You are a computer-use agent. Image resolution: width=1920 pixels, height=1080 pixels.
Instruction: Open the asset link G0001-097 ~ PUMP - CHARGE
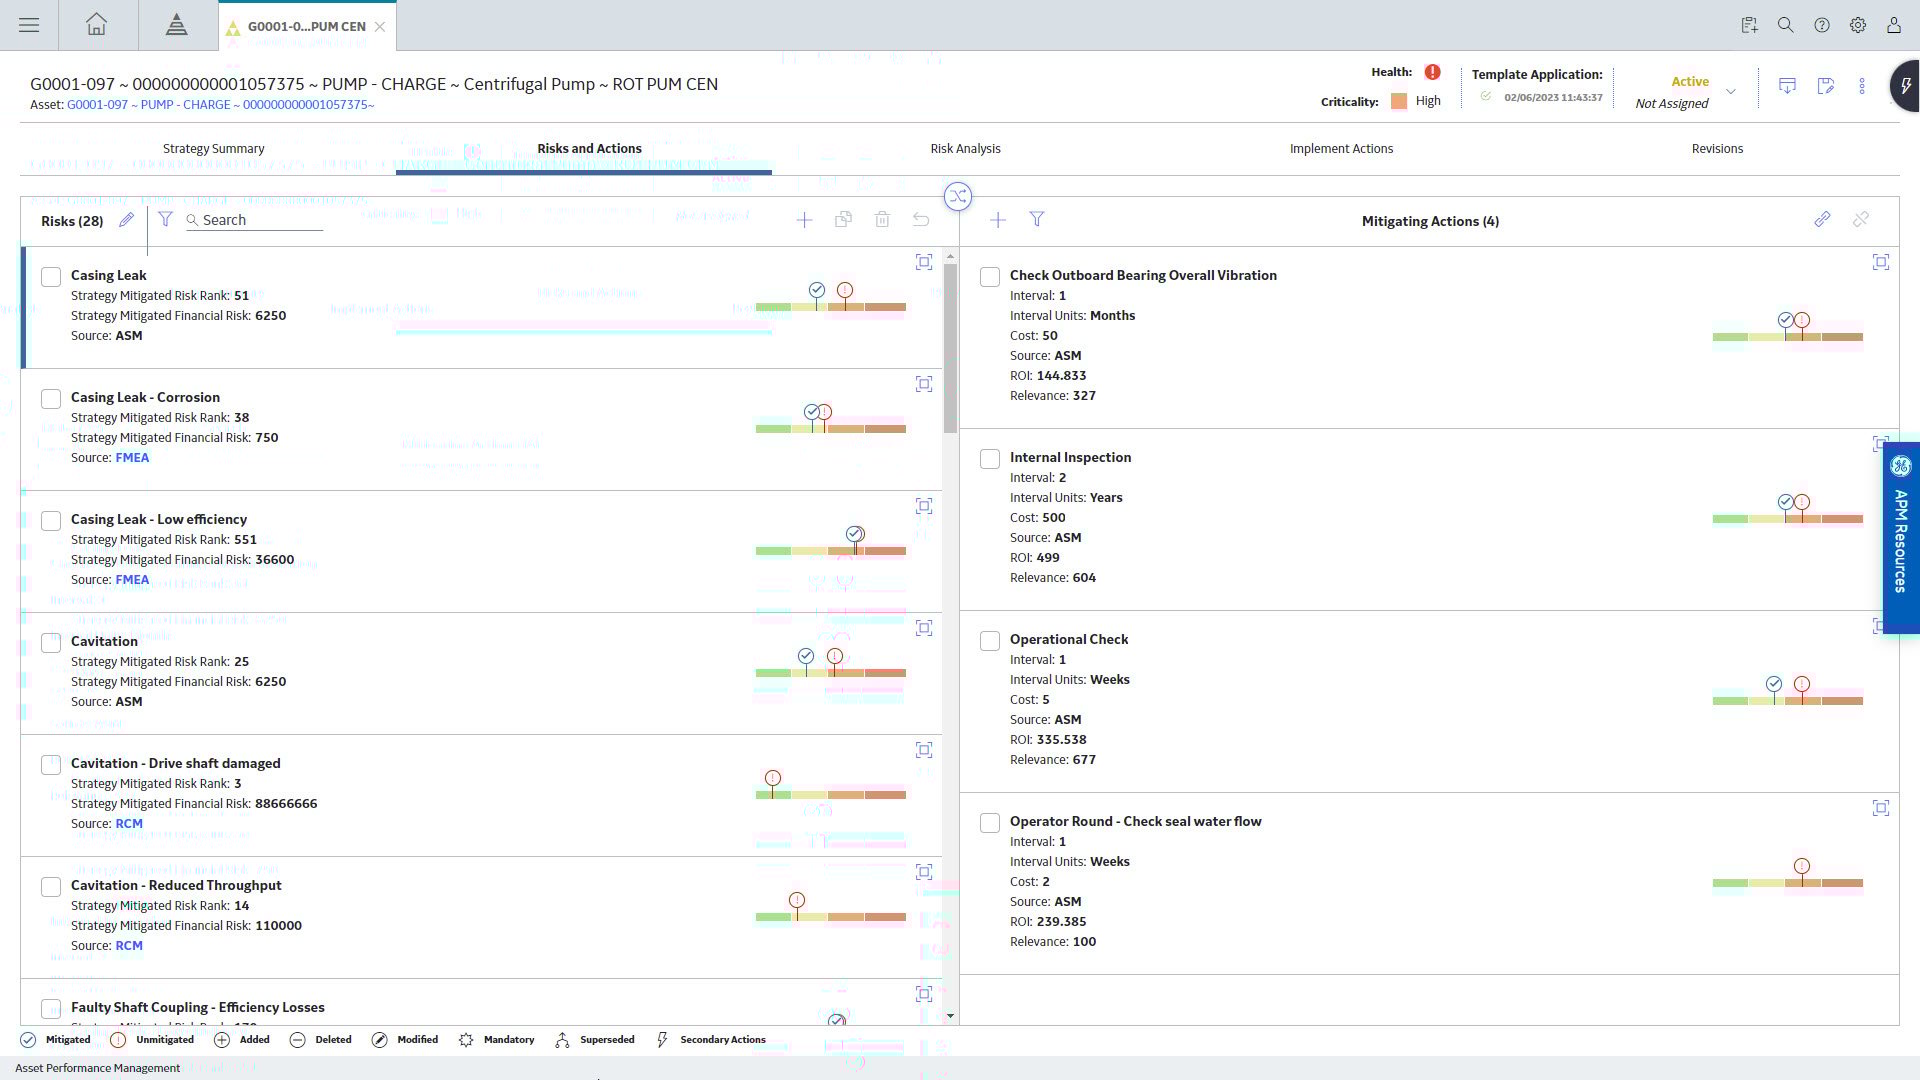coord(220,105)
